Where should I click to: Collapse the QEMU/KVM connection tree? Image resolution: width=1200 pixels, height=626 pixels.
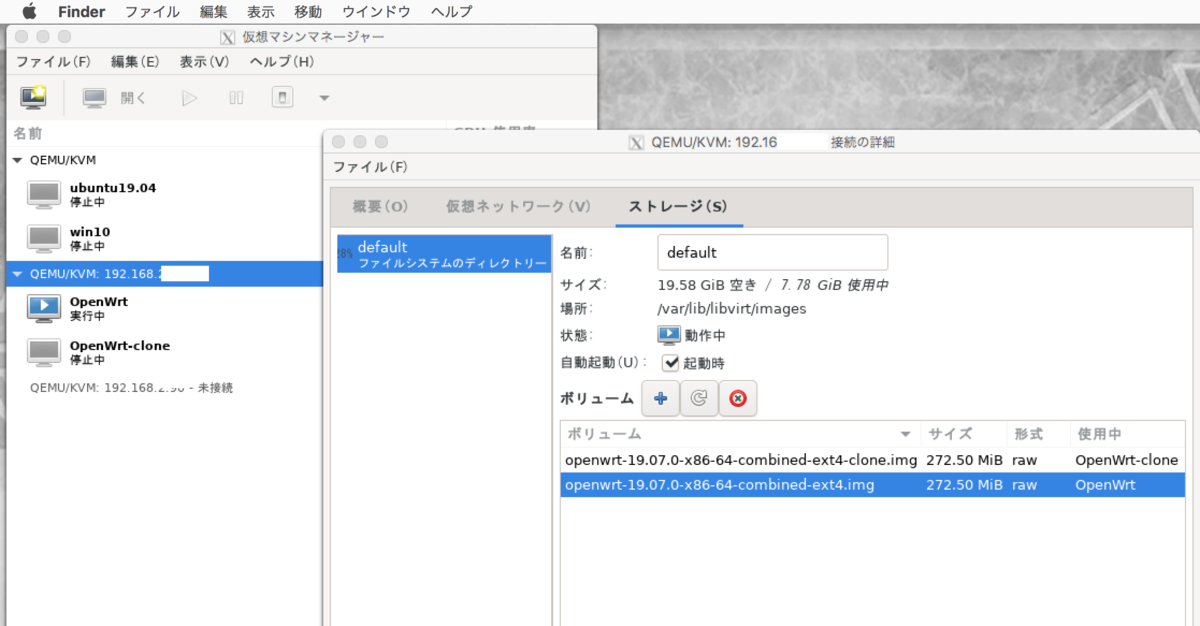pyautogui.click(x=17, y=160)
